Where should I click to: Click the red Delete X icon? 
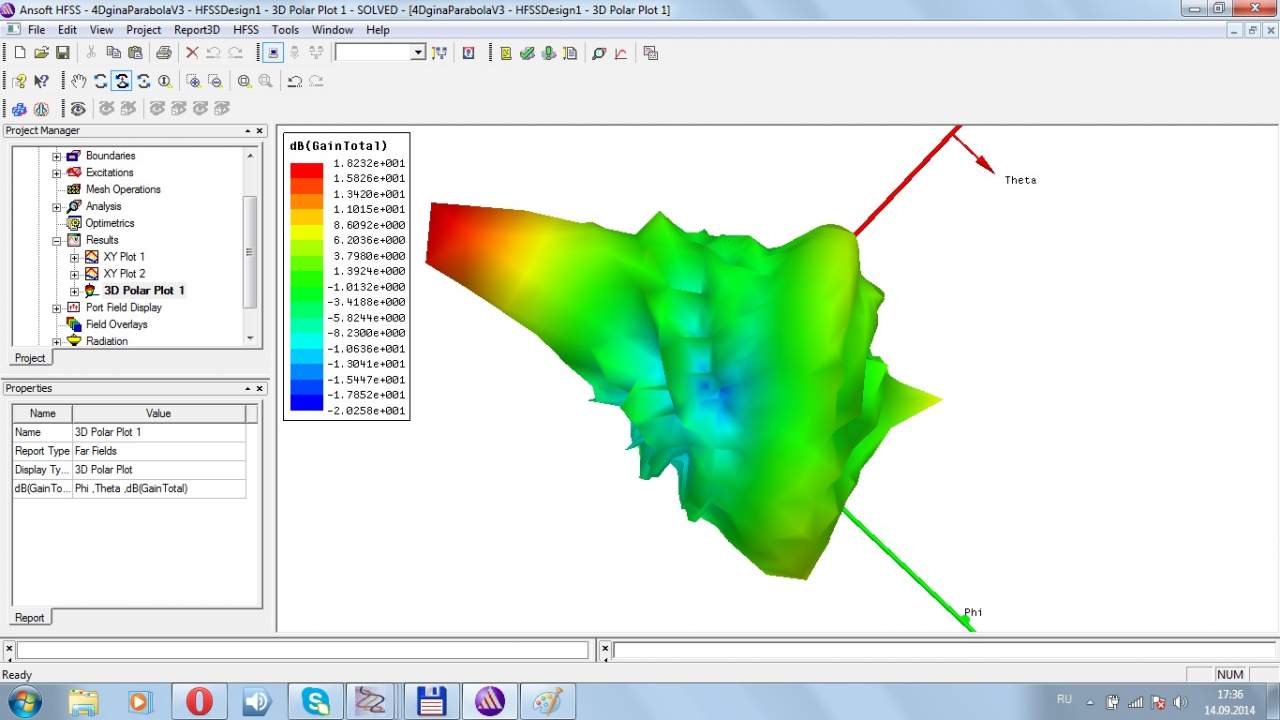click(192, 53)
